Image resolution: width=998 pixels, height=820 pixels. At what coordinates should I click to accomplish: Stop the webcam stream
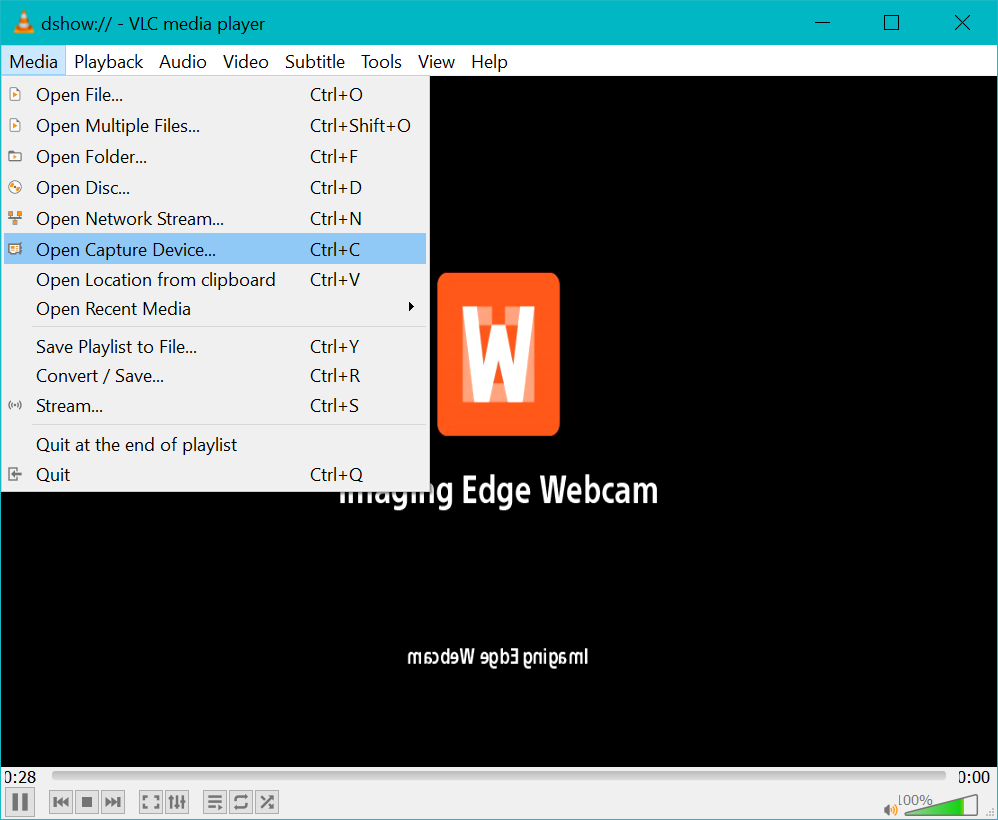[x=86, y=801]
